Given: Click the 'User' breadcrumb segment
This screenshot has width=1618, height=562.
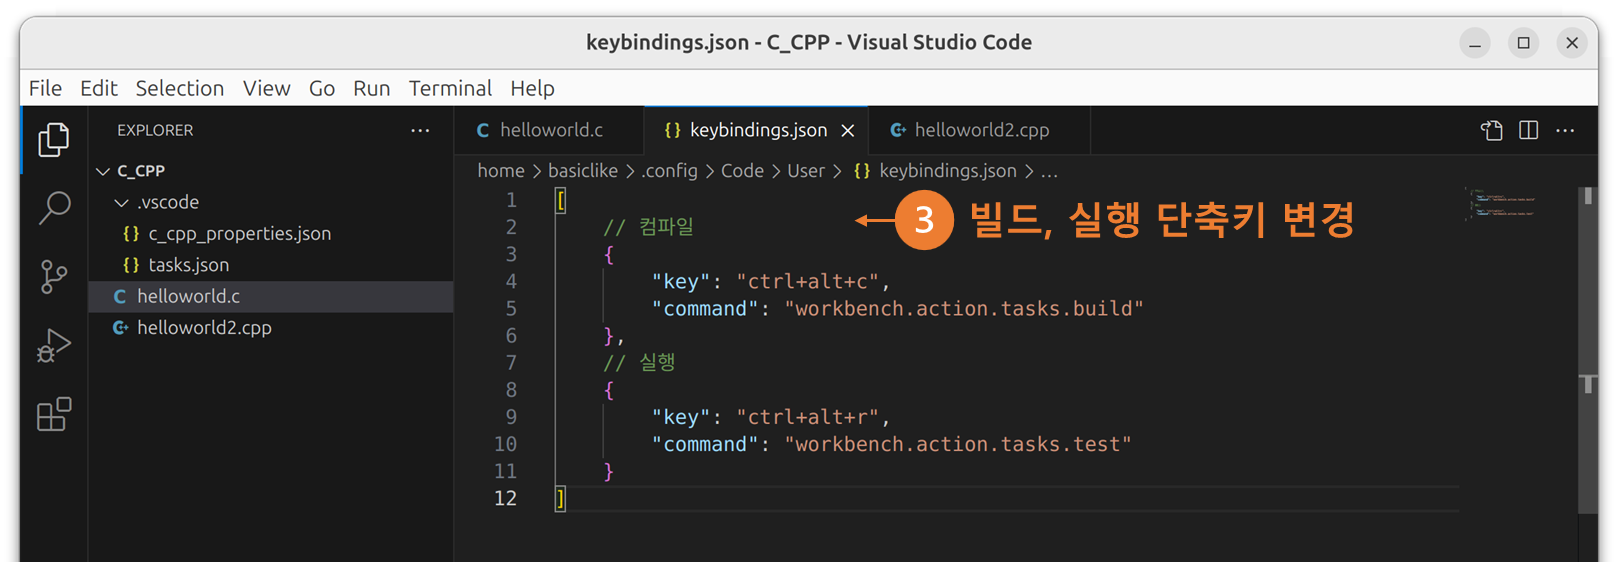Looking at the screenshot, I should tap(805, 171).
